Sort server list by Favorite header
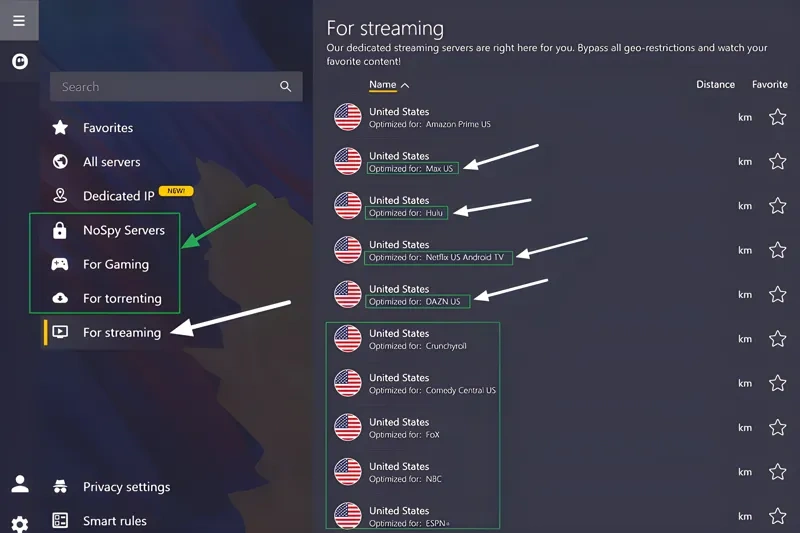The image size is (800, 533). pos(769,85)
